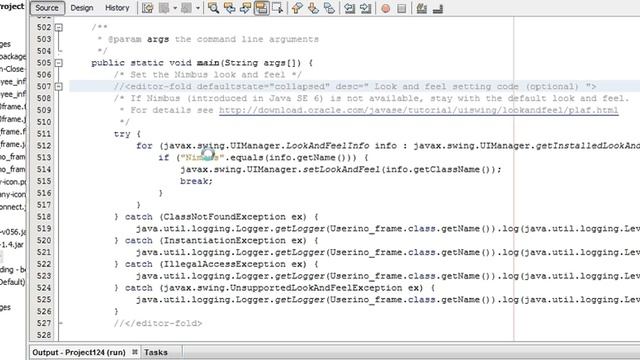Go to Find Previous Occurrence icon

point(229,8)
